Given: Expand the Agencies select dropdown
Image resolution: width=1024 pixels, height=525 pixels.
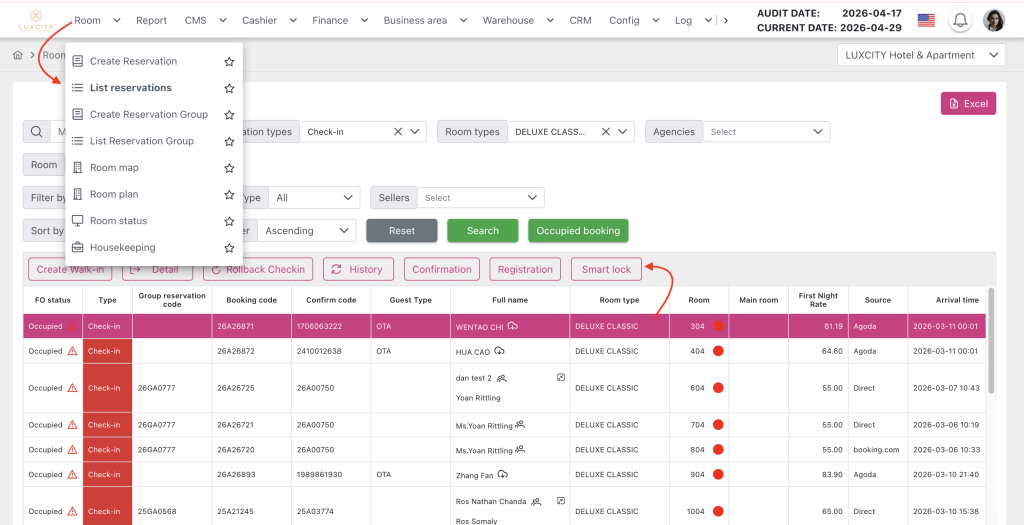Looking at the screenshot, I should tap(766, 132).
